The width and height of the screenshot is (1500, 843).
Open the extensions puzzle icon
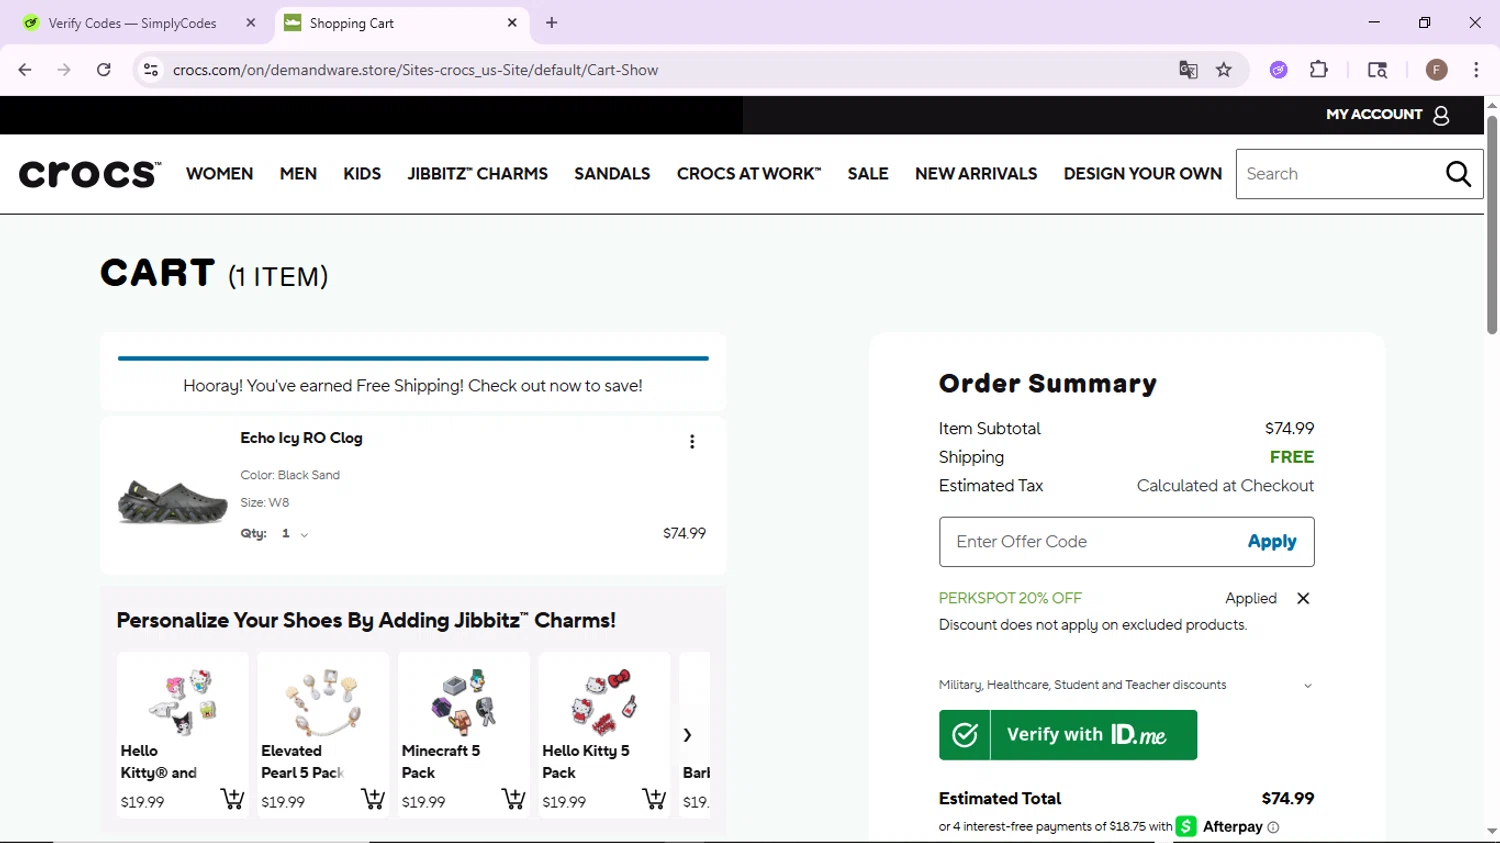(x=1319, y=70)
